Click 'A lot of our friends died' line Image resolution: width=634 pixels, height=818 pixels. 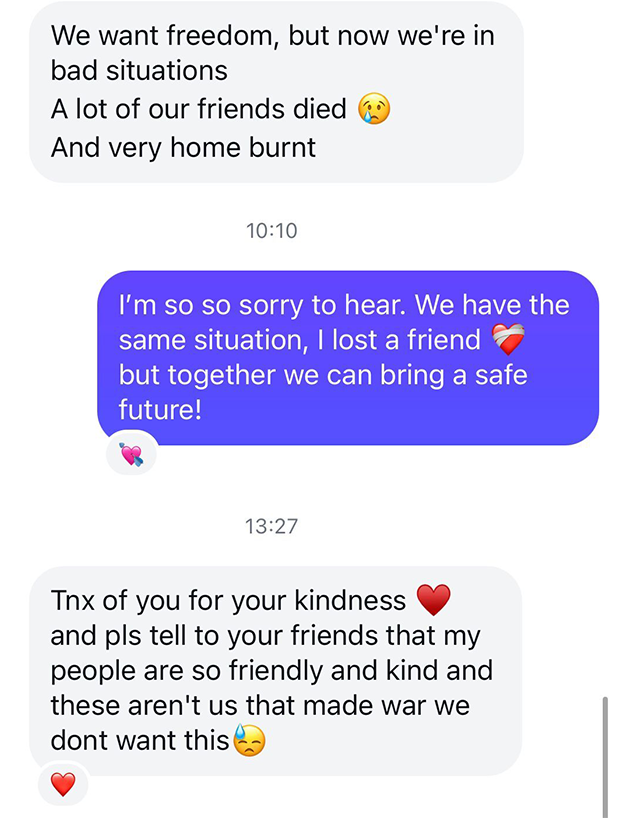(198, 109)
